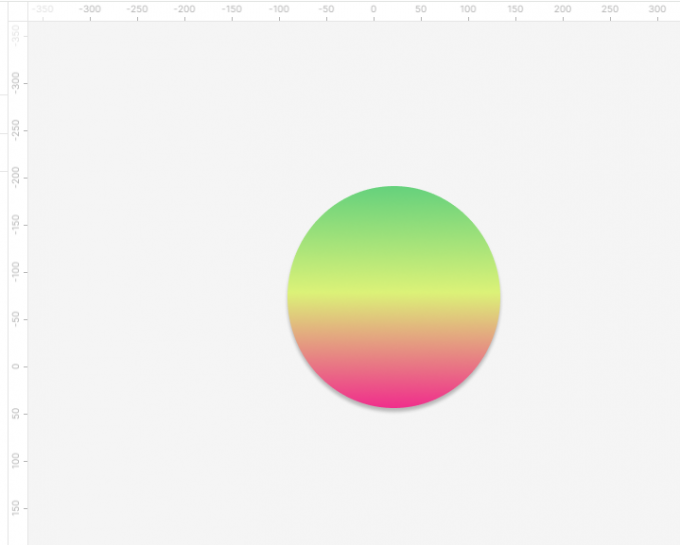The image size is (680, 545).
Task: Click the 150 label on the horizontal ruler
Action: pos(515,9)
